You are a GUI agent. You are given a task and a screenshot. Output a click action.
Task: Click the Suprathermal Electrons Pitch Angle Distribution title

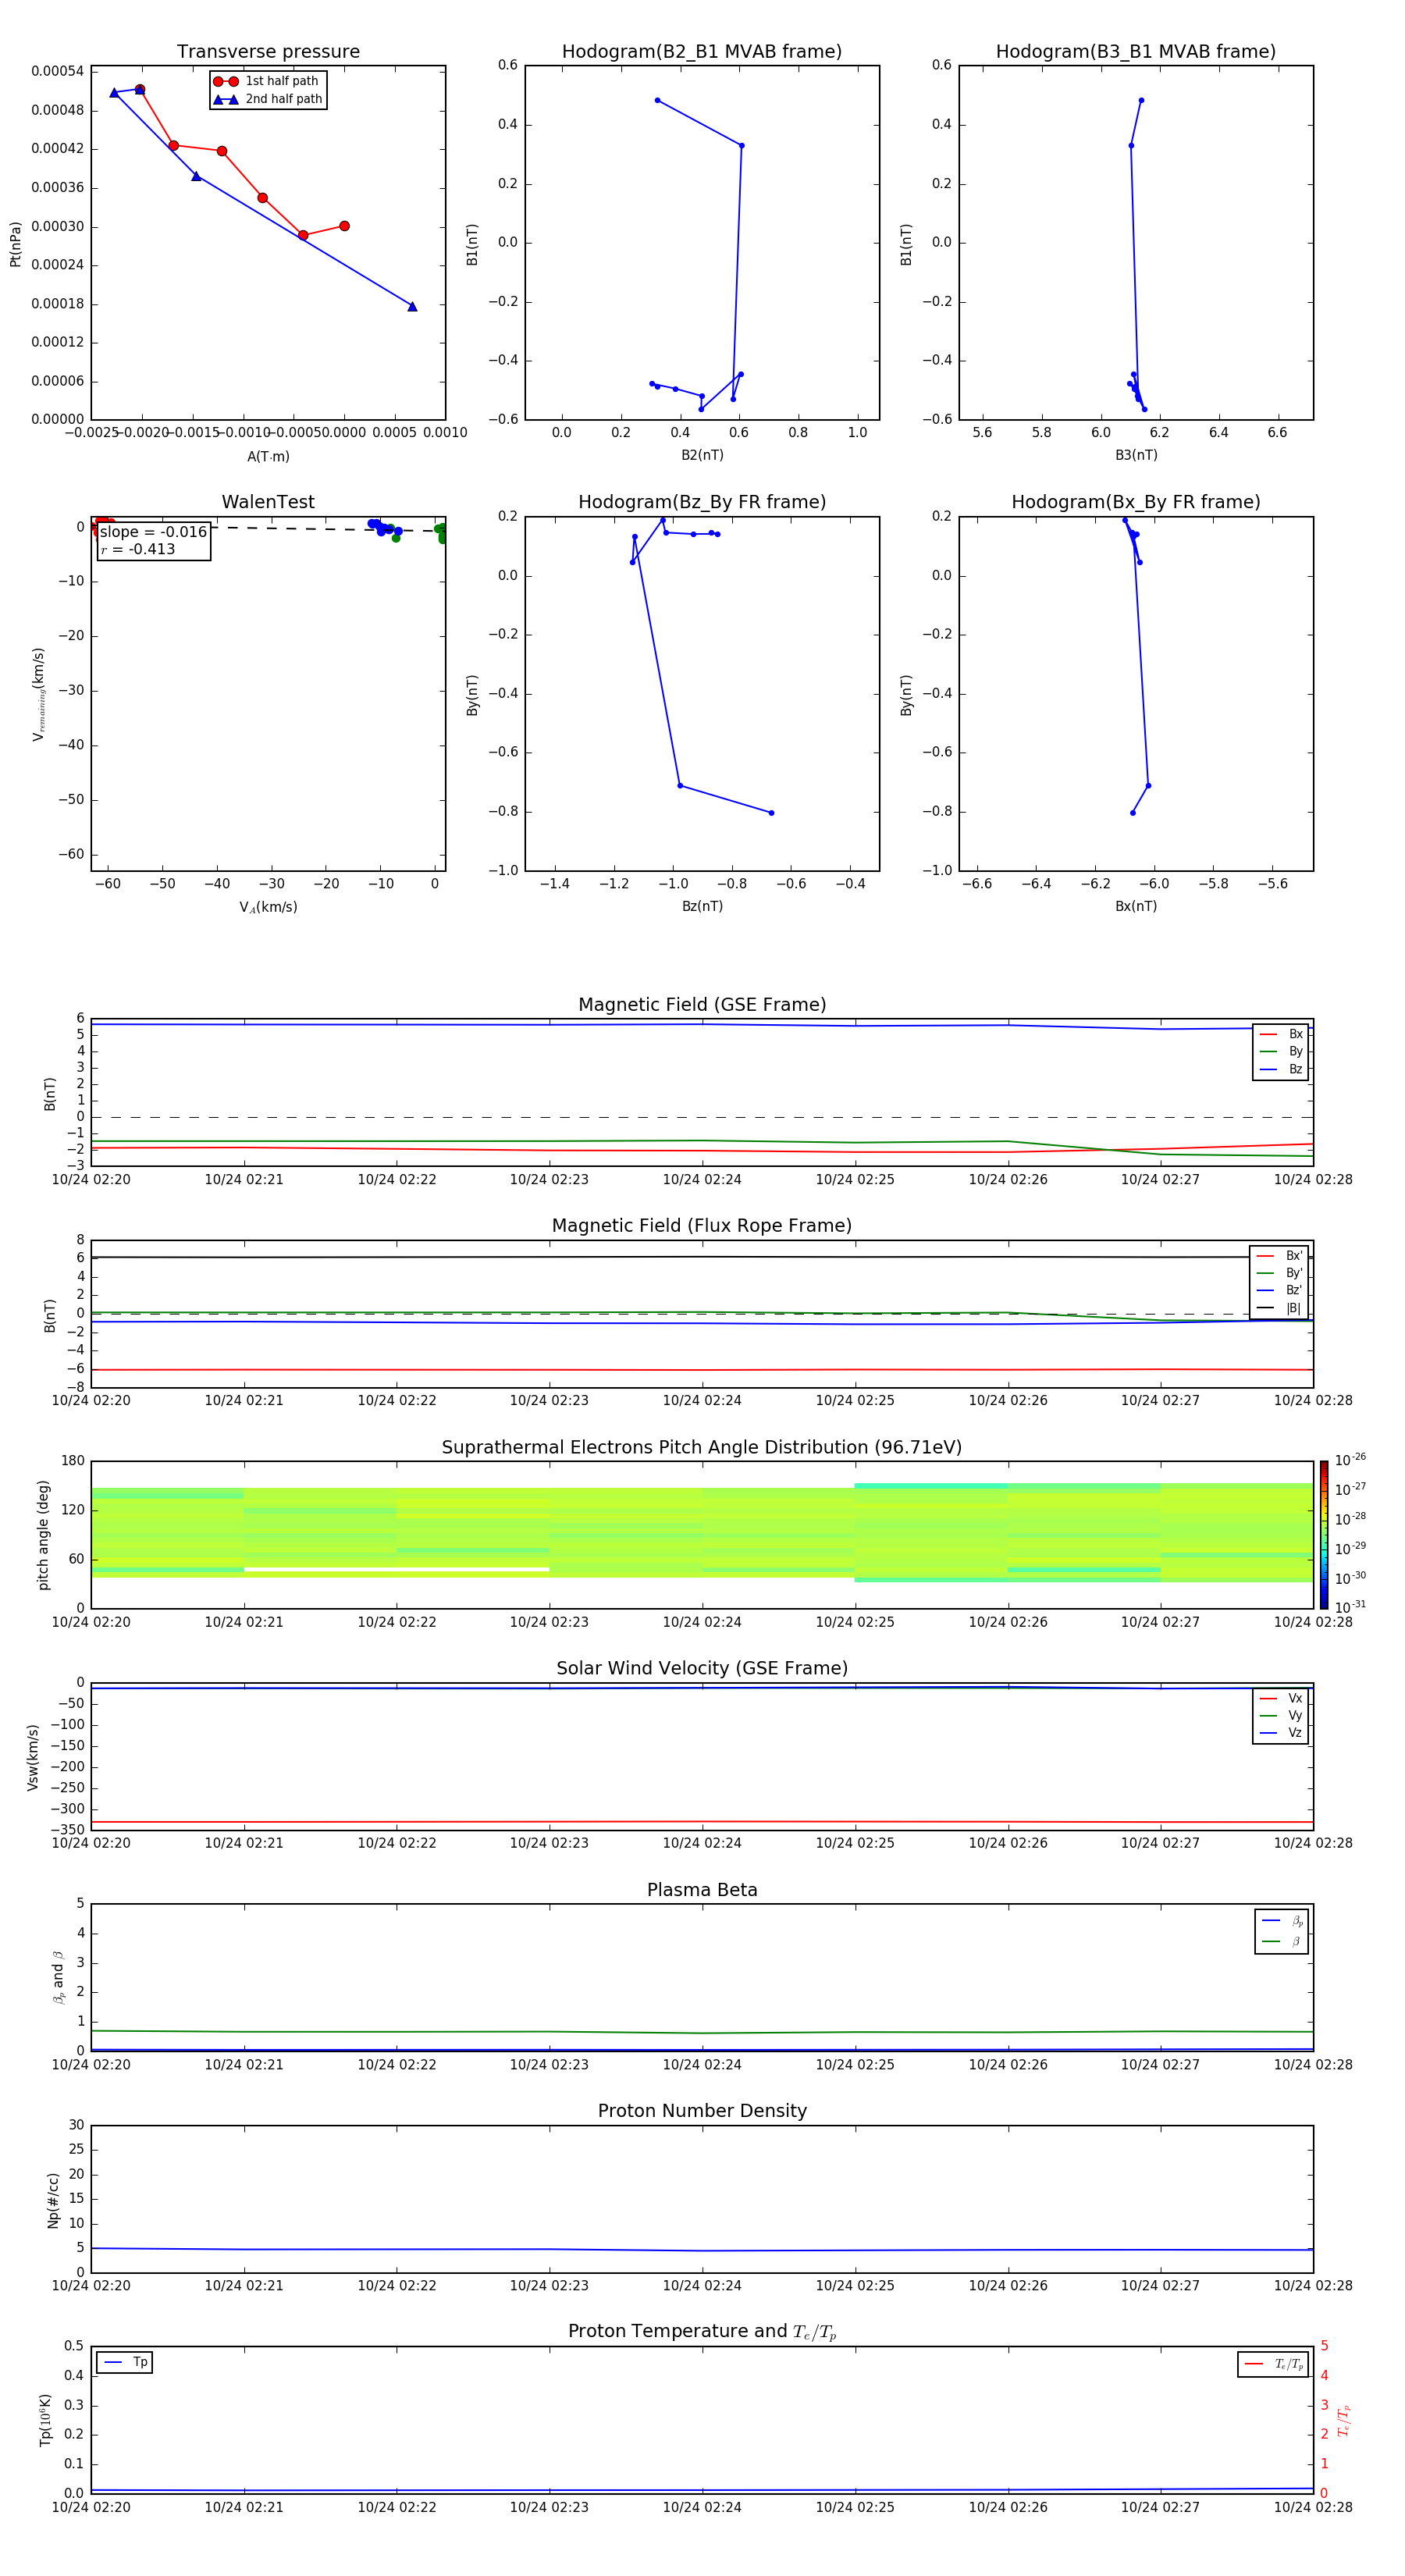(702, 1448)
